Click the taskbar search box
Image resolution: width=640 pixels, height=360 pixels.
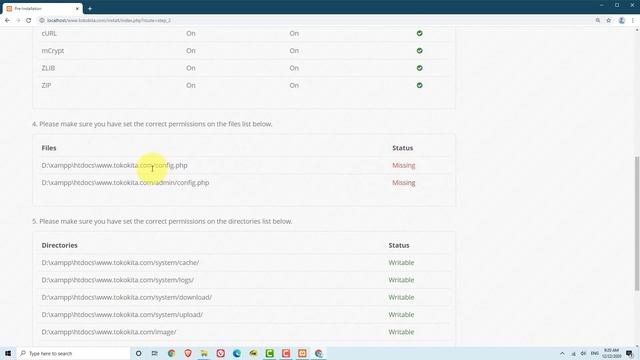73,353
